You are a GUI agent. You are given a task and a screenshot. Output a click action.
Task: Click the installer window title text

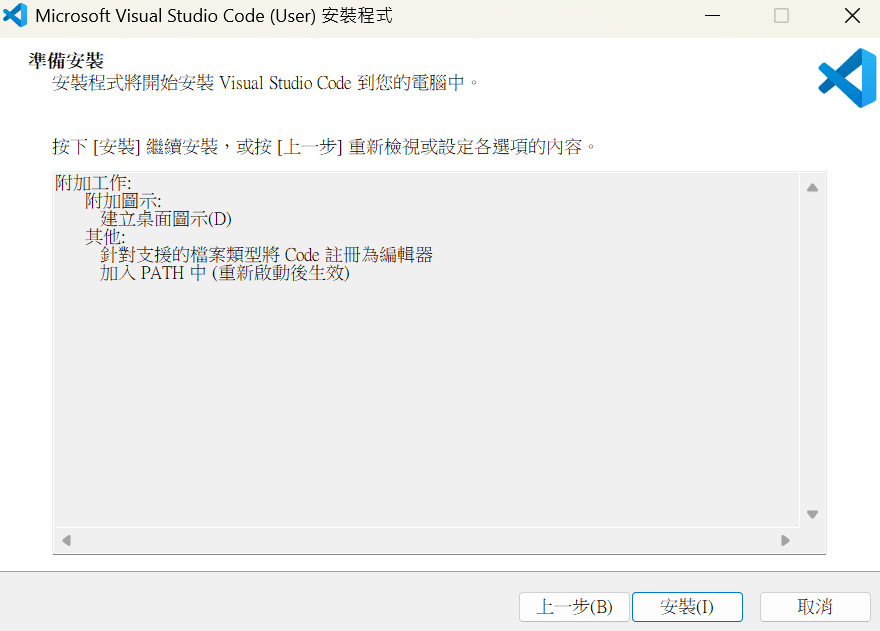point(214,16)
